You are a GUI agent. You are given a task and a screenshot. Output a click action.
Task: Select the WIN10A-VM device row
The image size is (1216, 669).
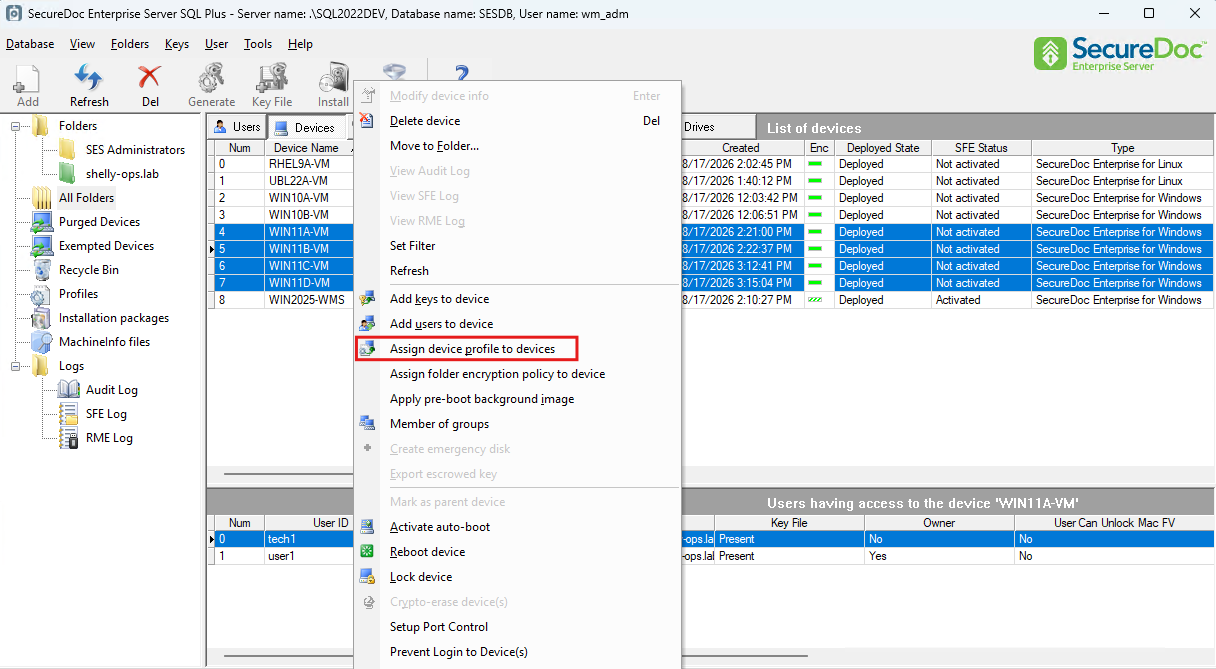pyautogui.click(x=298, y=198)
